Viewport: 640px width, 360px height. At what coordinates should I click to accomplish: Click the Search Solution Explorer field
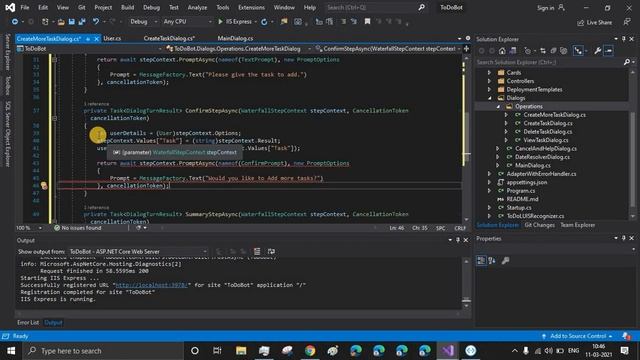pos(548,62)
